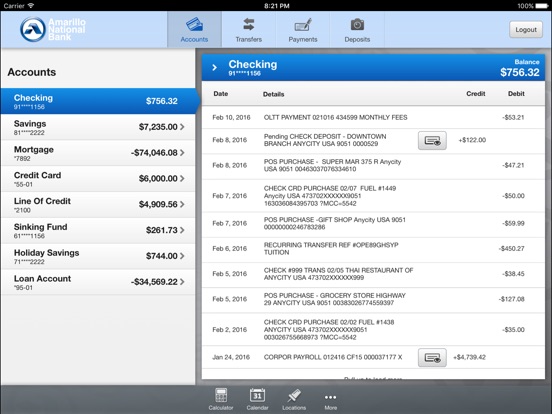552x414 pixels.
Task: View check image for CORPOR PAYROLL entry
Action: [x=432, y=358]
